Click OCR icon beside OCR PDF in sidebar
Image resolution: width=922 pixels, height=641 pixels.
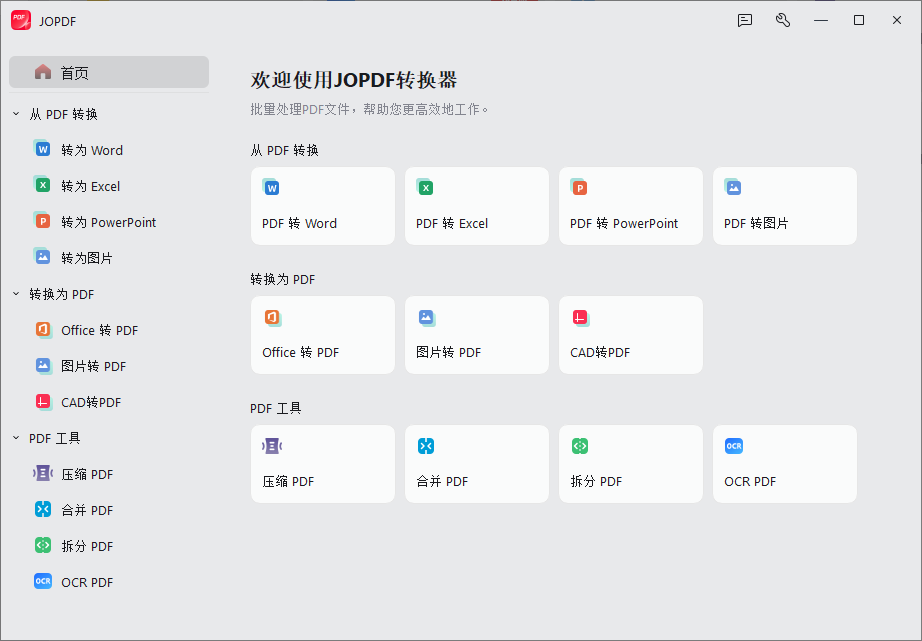tap(42, 581)
